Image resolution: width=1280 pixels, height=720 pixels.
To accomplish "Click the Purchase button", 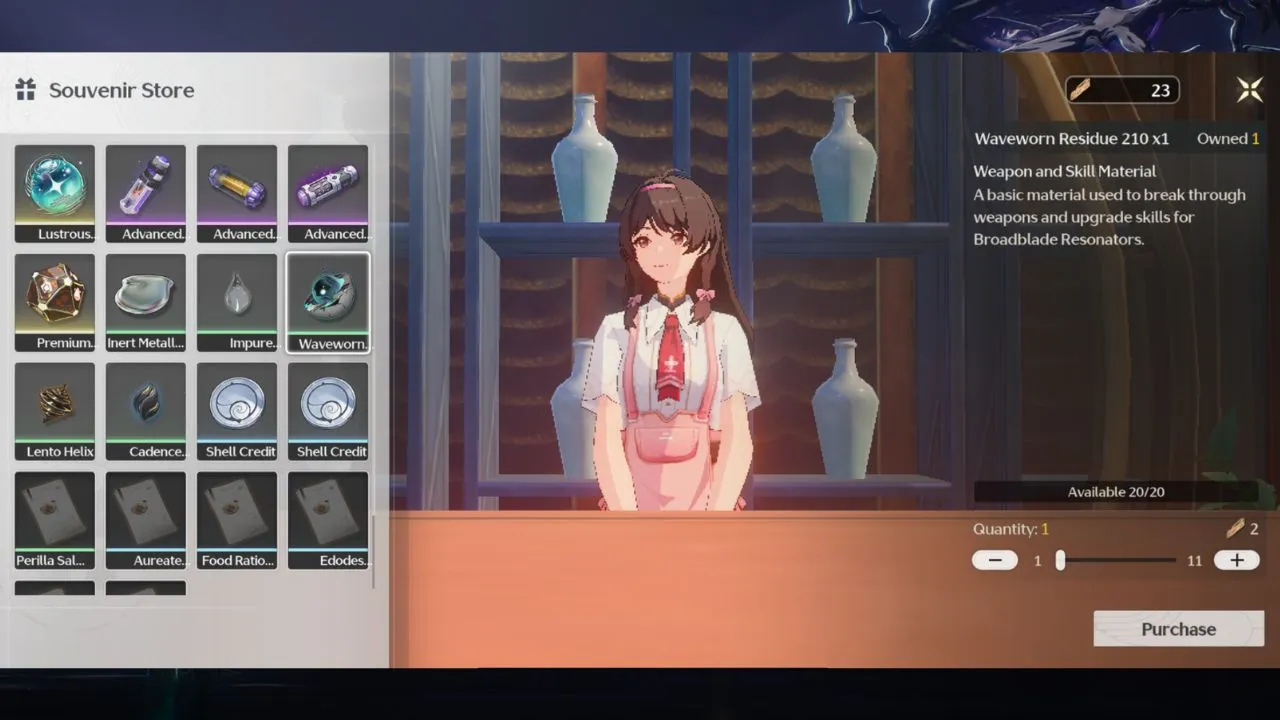I will coord(1178,629).
